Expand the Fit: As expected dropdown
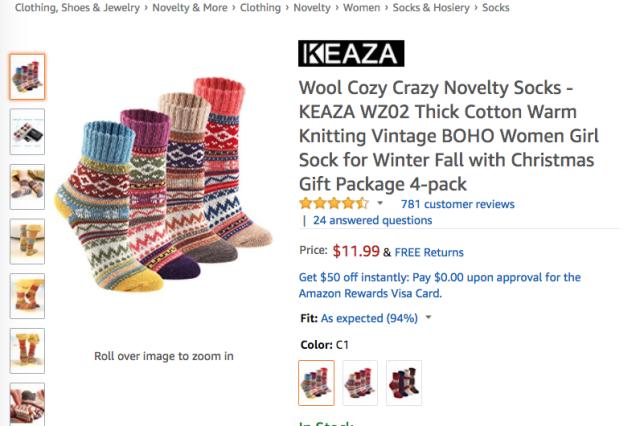The width and height of the screenshot is (640, 426). point(428,318)
